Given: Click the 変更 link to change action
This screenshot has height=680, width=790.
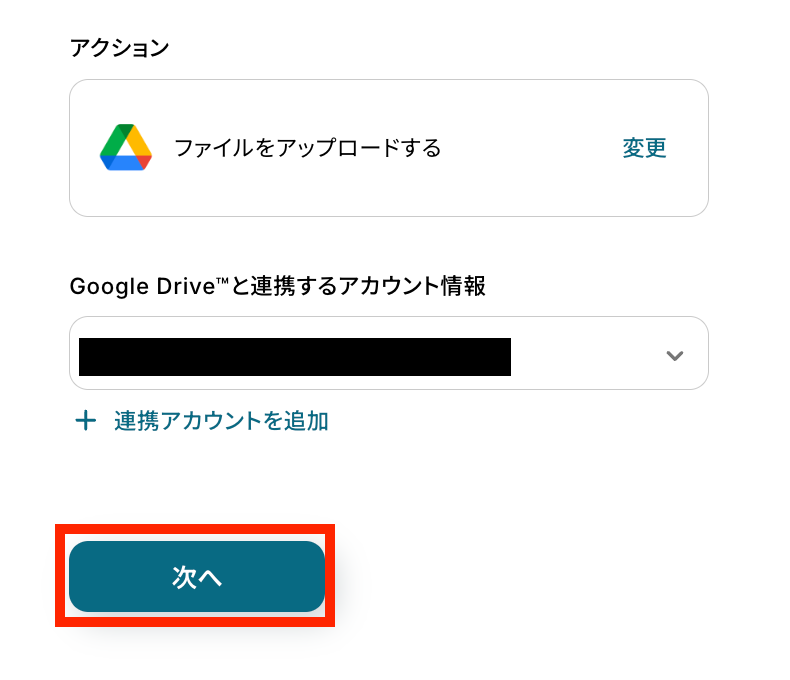Looking at the screenshot, I should 644,148.
